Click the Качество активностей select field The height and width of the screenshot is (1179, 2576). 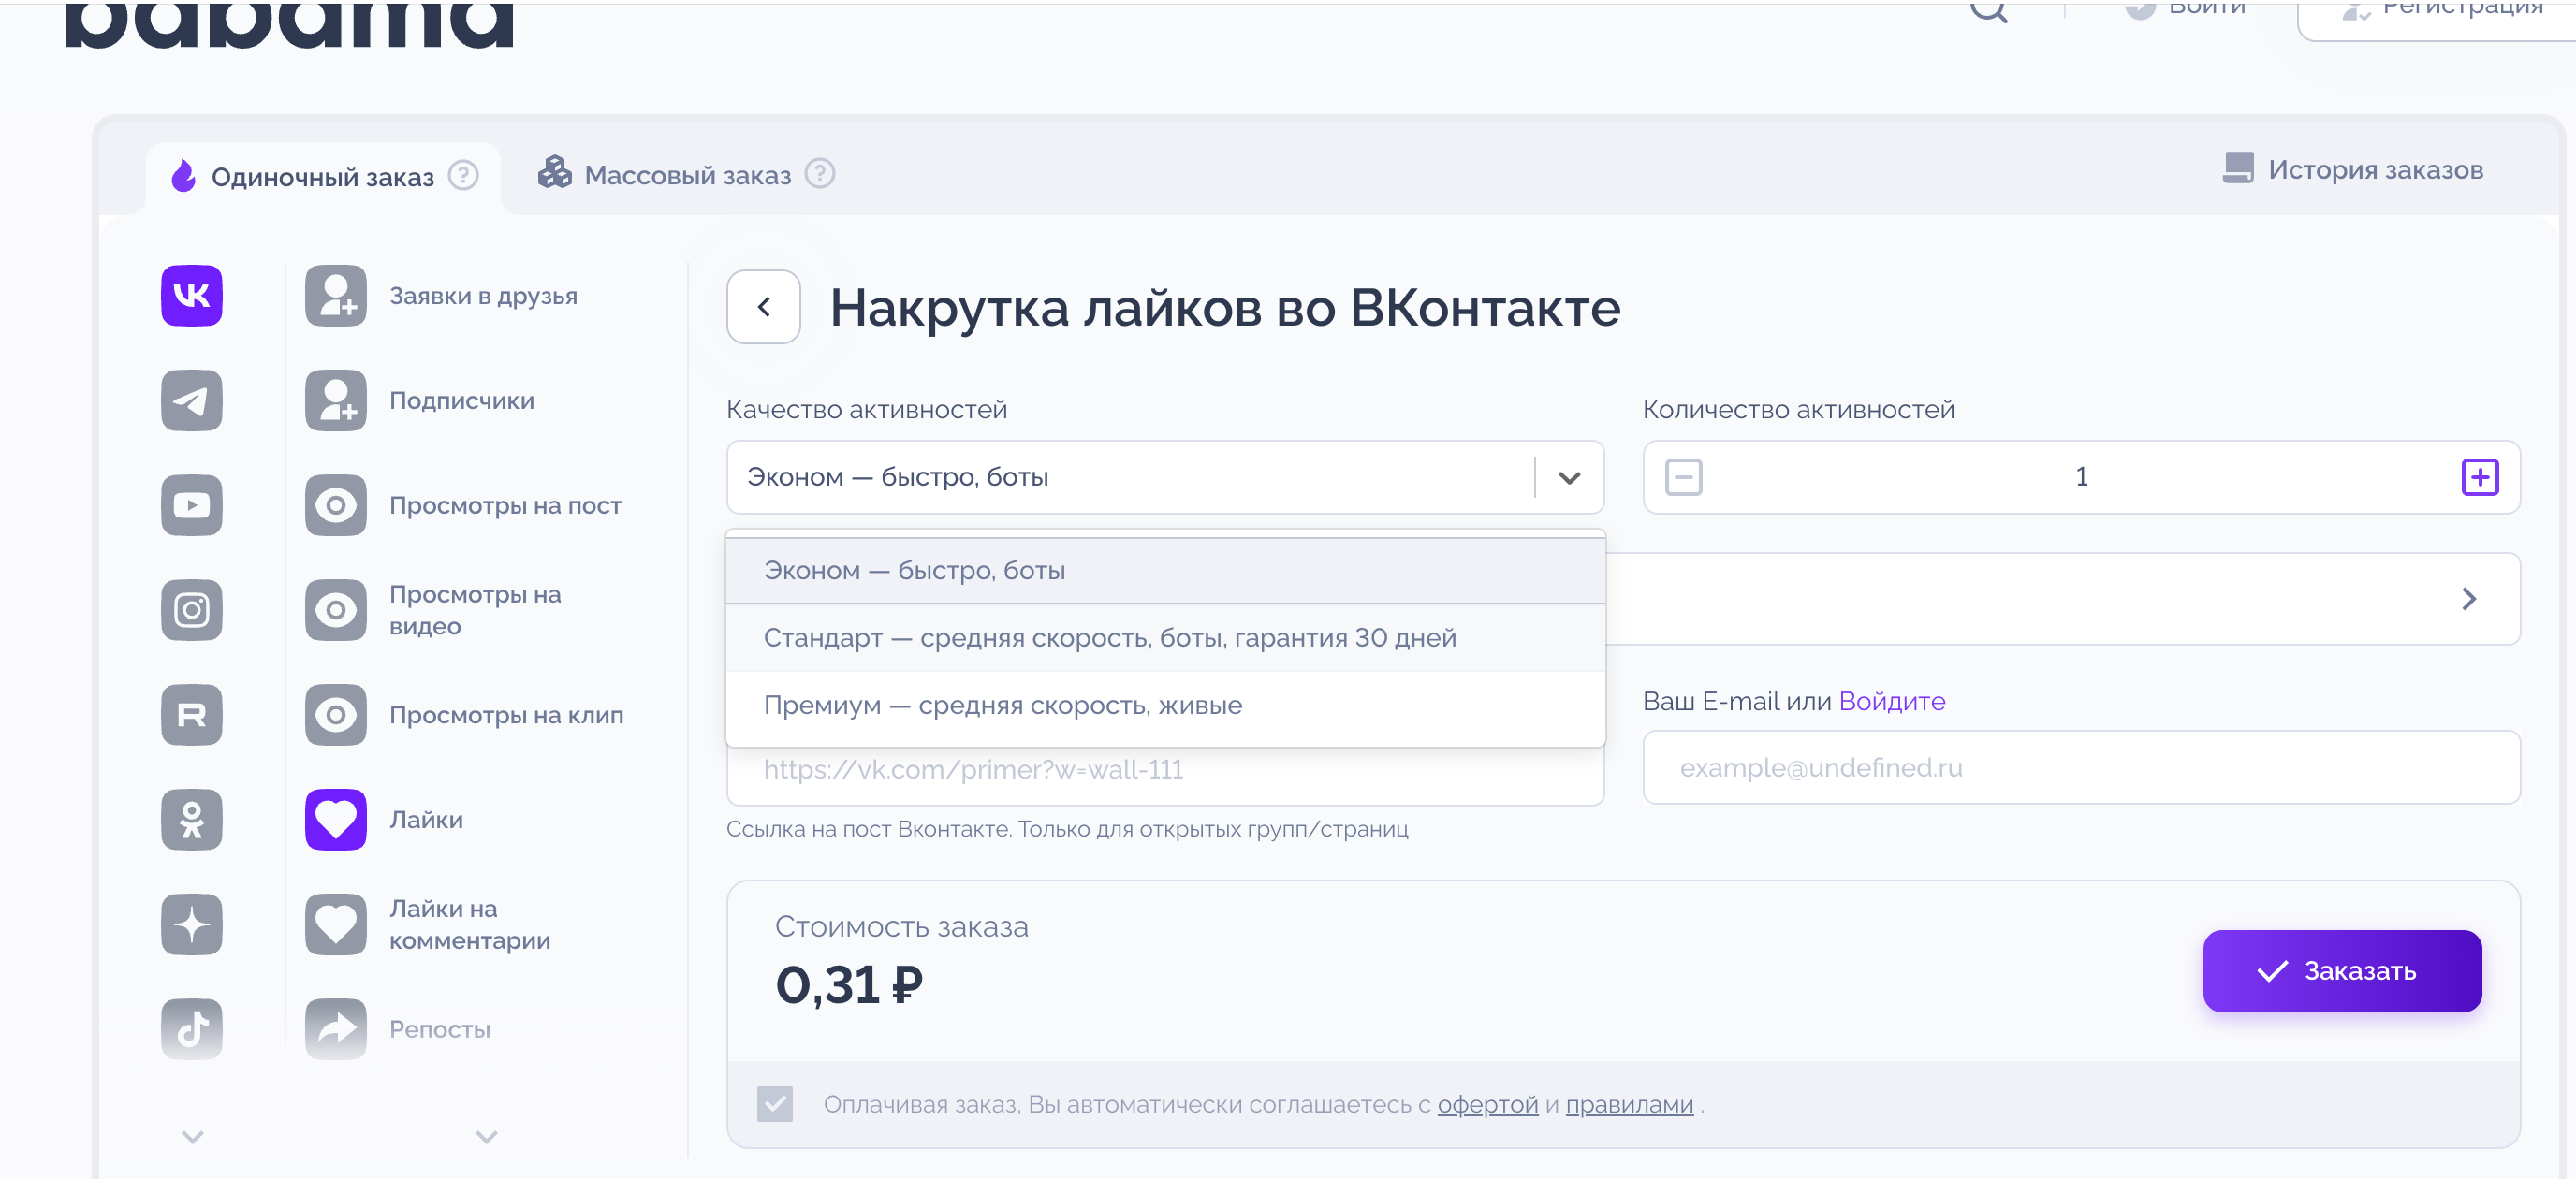coord(1166,477)
